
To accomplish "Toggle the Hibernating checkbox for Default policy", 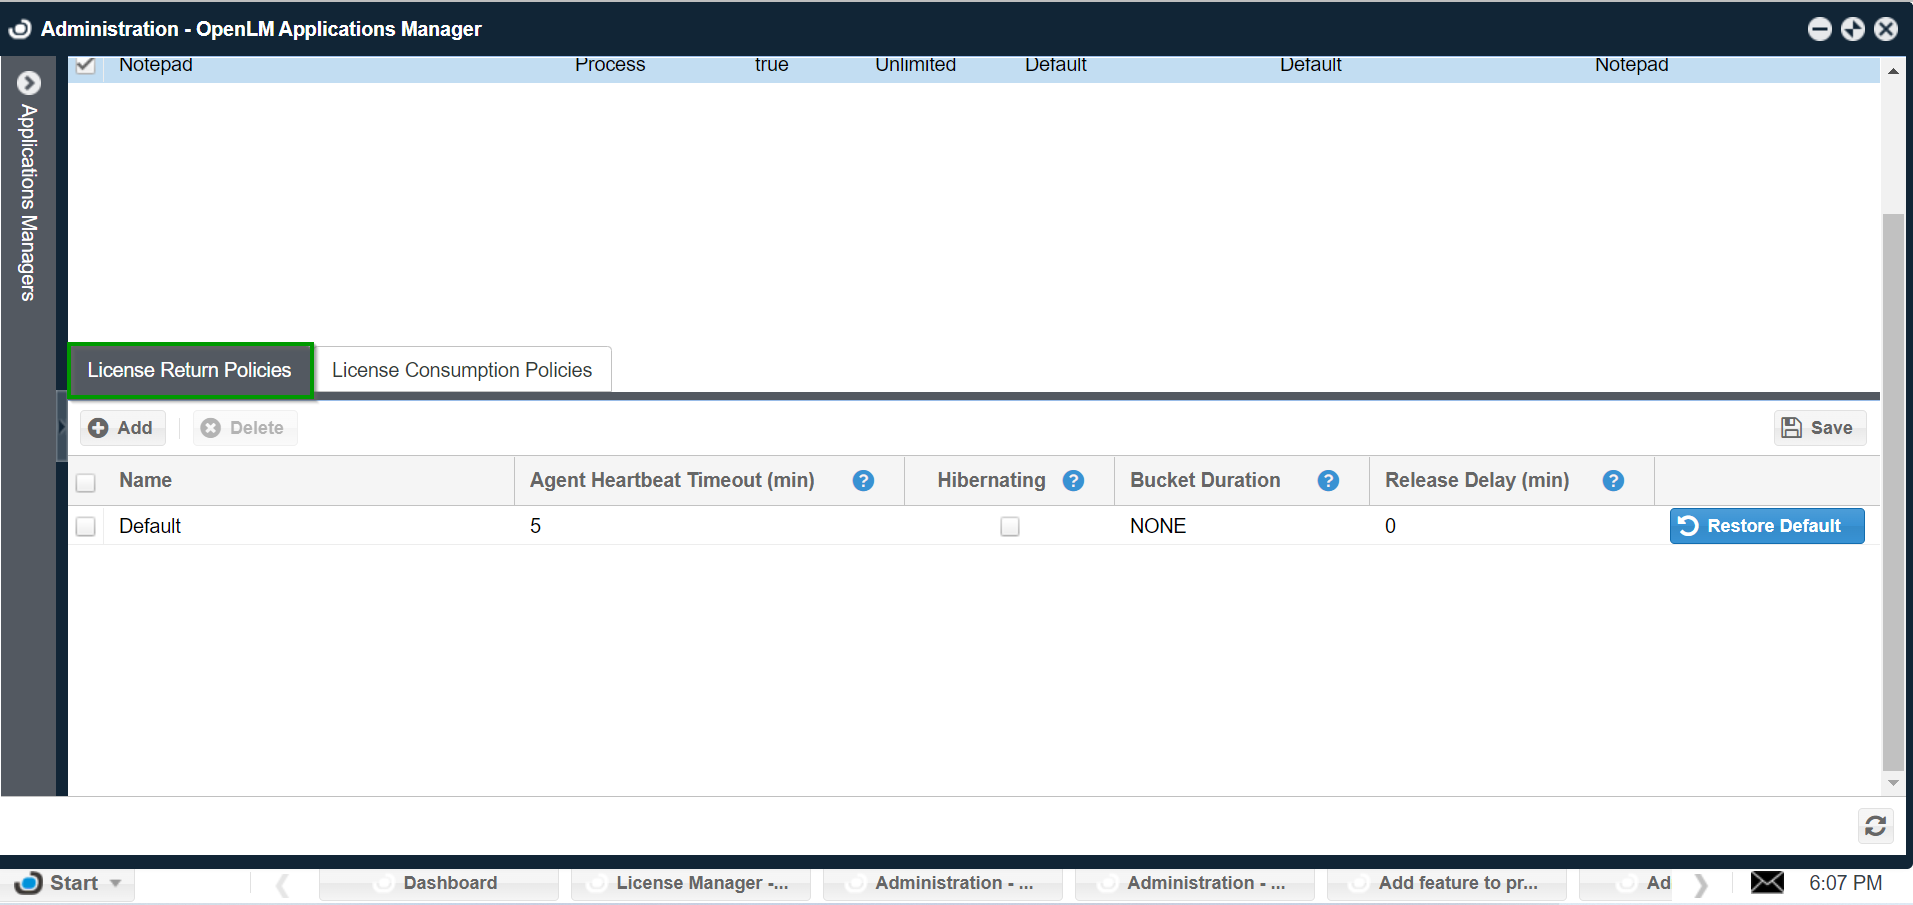I will pyautogui.click(x=1010, y=526).
